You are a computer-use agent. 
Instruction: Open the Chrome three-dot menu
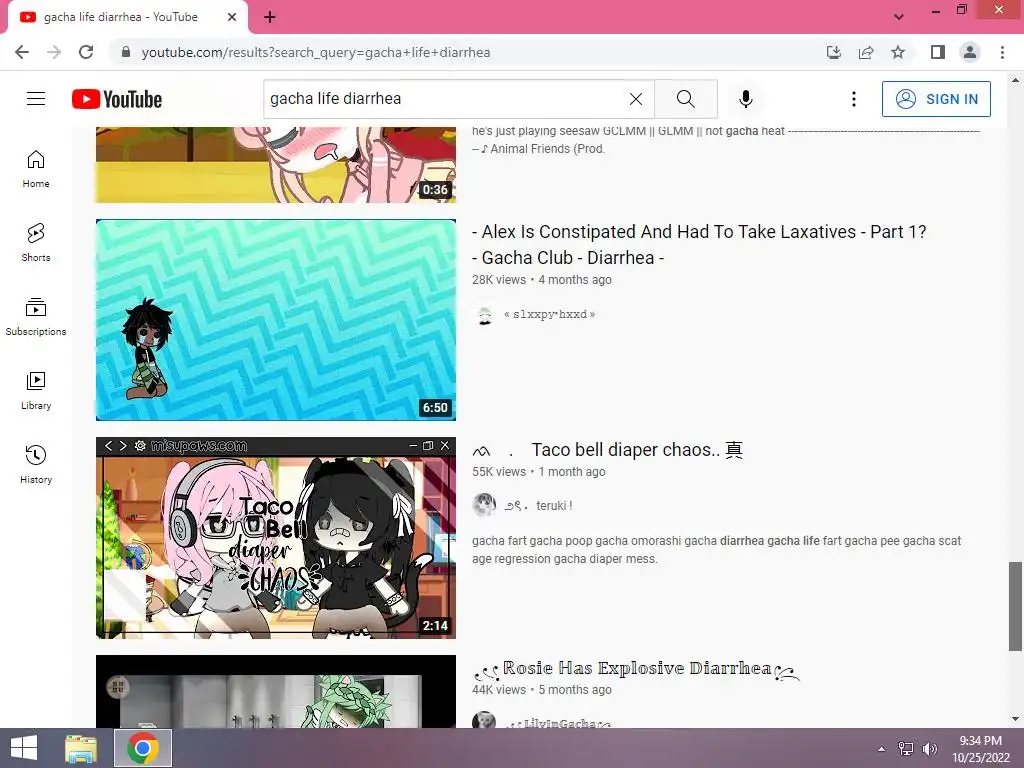pyautogui.click(x=1002, y=52)
